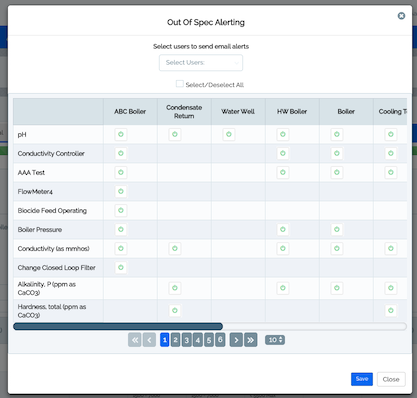417x398 pixels.
Task: Jump to the first page of results
Action: (135, 340)
